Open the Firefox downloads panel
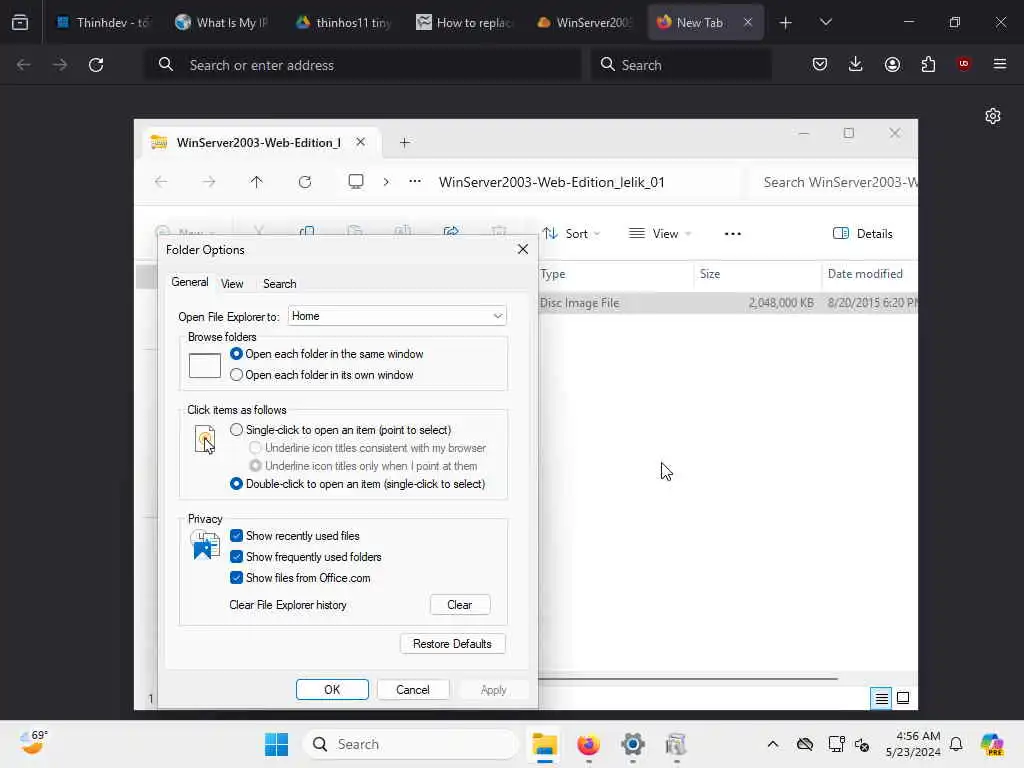The height and width of the screenshot is (768, 1024). coord(856,64)
